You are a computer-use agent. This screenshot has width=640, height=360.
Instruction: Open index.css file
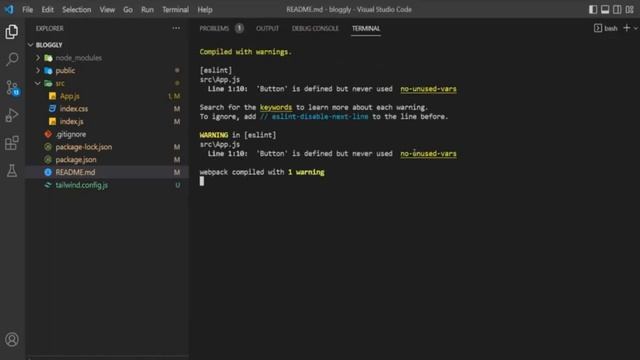click(x=108, y=109)
